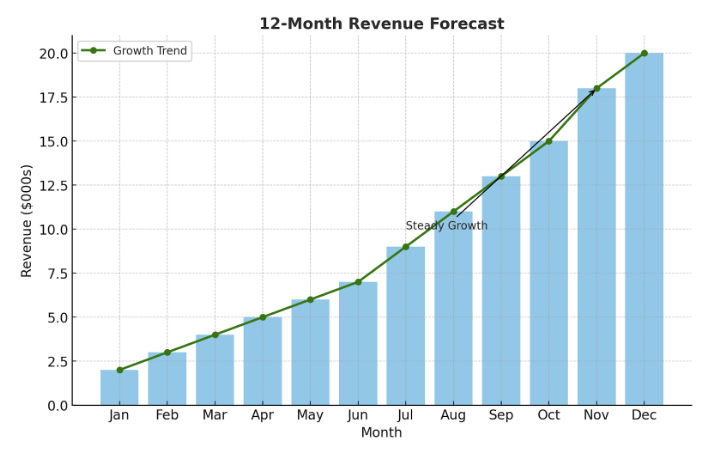Image resolution: width=724 pixels, height=450 pixels.
Task: Select the May label on x-axis
Action: 310,415
